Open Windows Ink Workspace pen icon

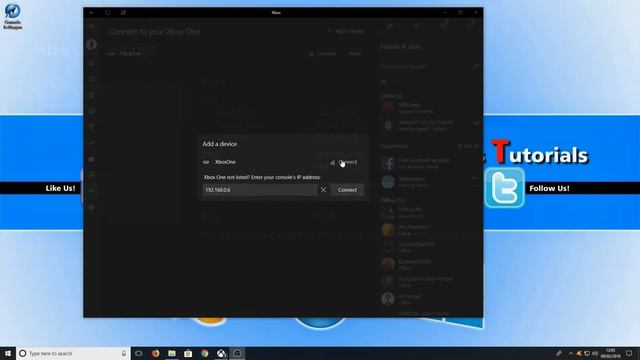(x=559, y=353)
